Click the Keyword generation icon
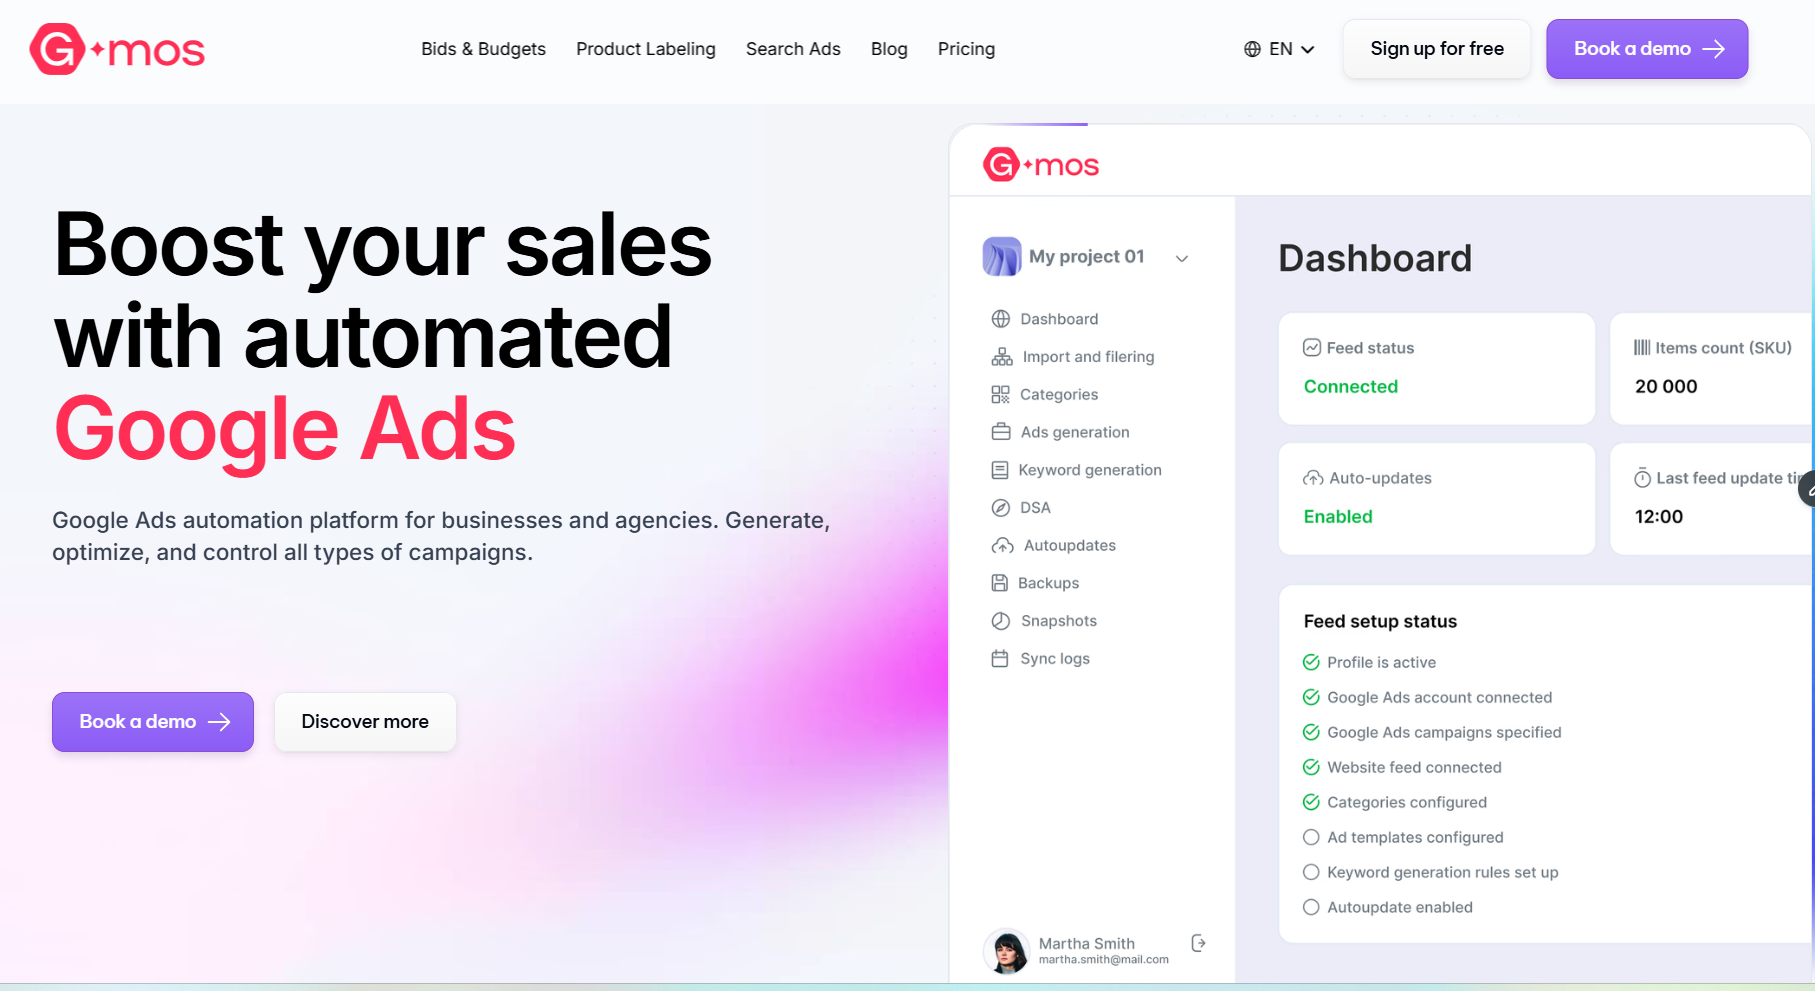Screen dimensions: 1815x991 [x=1000, y=470]
